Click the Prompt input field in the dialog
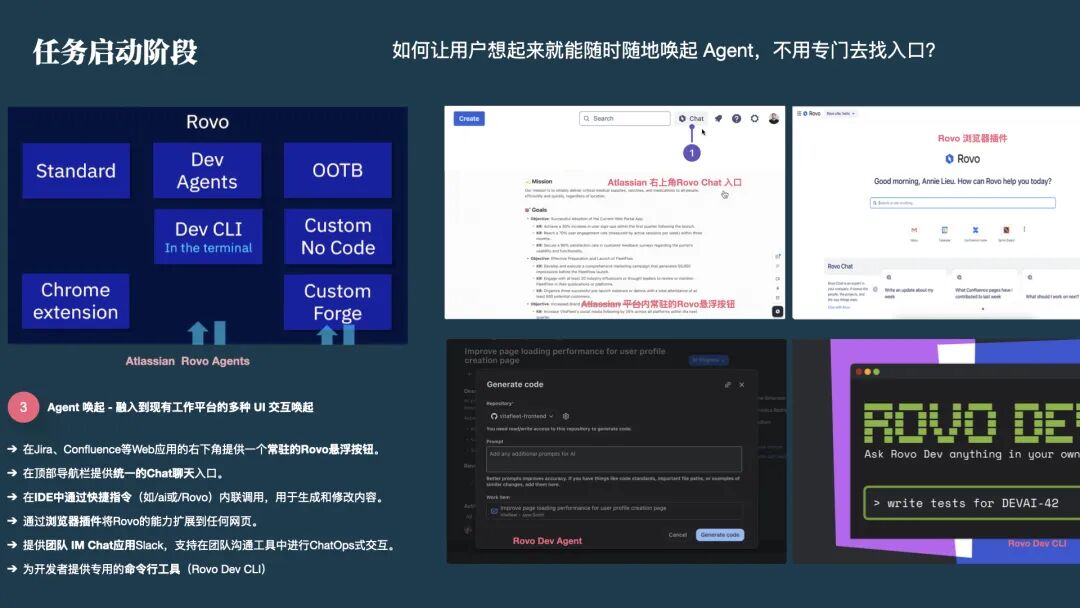The height and width of the screenshot is (608, 1080). point(614,457)
